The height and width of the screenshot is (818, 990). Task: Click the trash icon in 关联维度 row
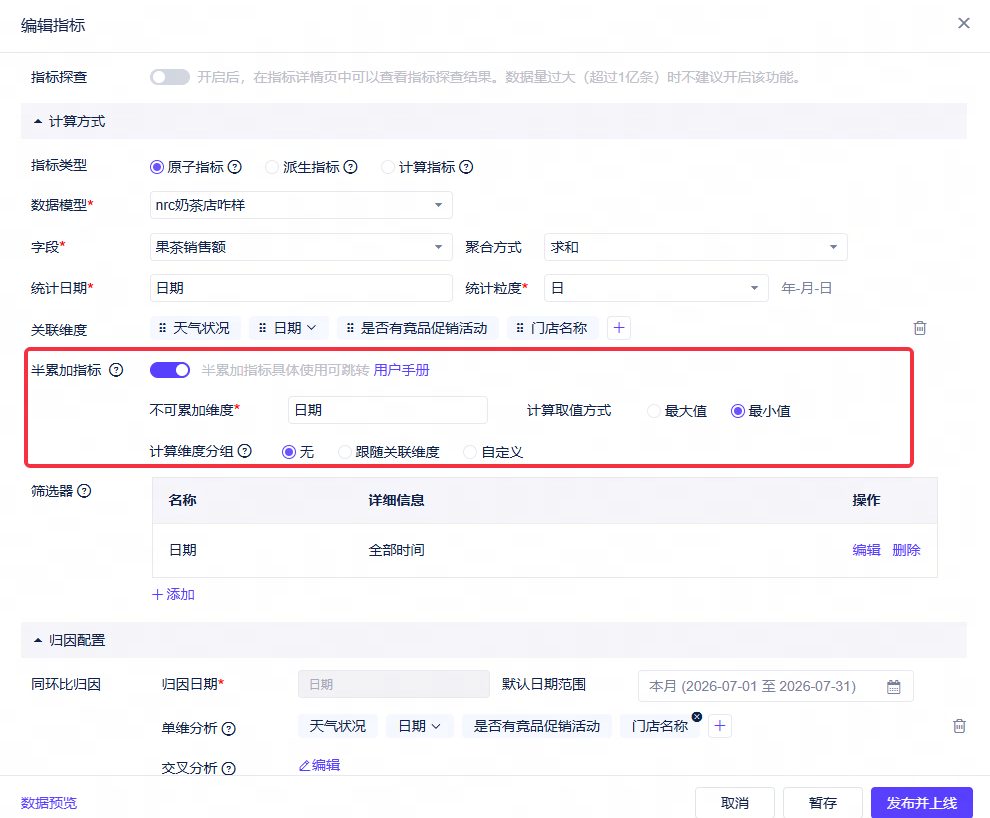click(920, 328)
